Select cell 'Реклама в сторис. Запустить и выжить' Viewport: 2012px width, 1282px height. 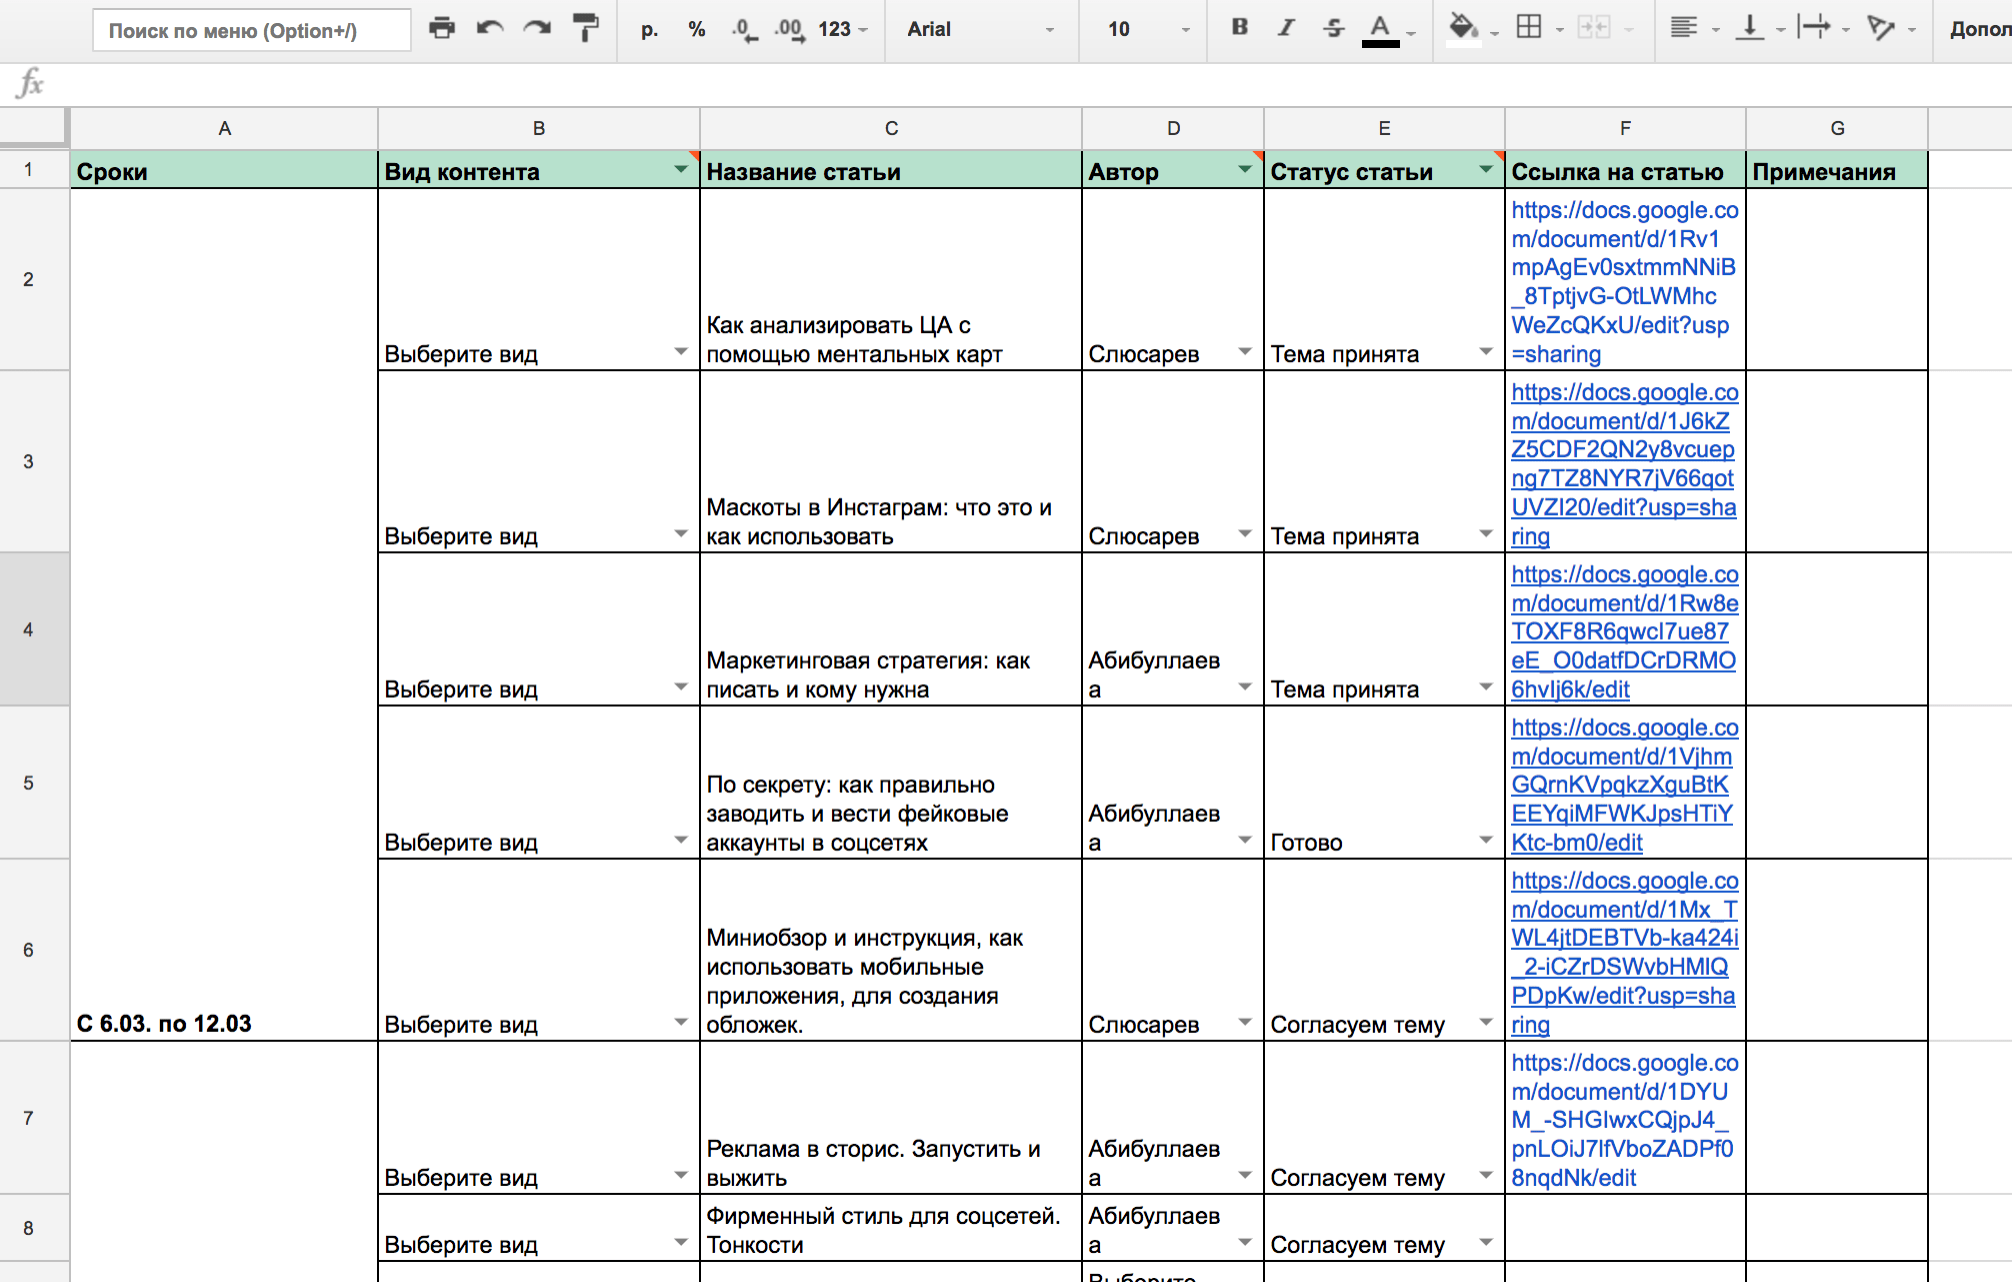point(891,1118)
